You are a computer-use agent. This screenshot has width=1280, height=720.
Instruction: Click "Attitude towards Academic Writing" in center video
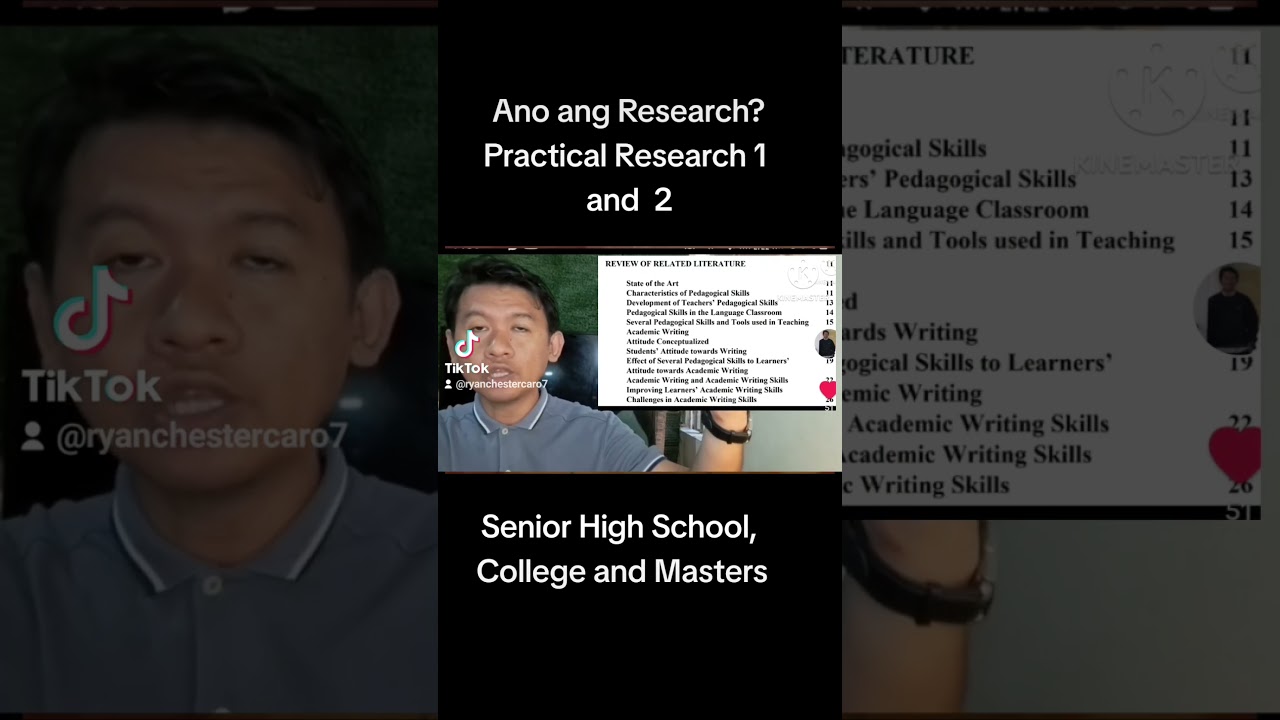pyautogui.click(x=687, y=370)
